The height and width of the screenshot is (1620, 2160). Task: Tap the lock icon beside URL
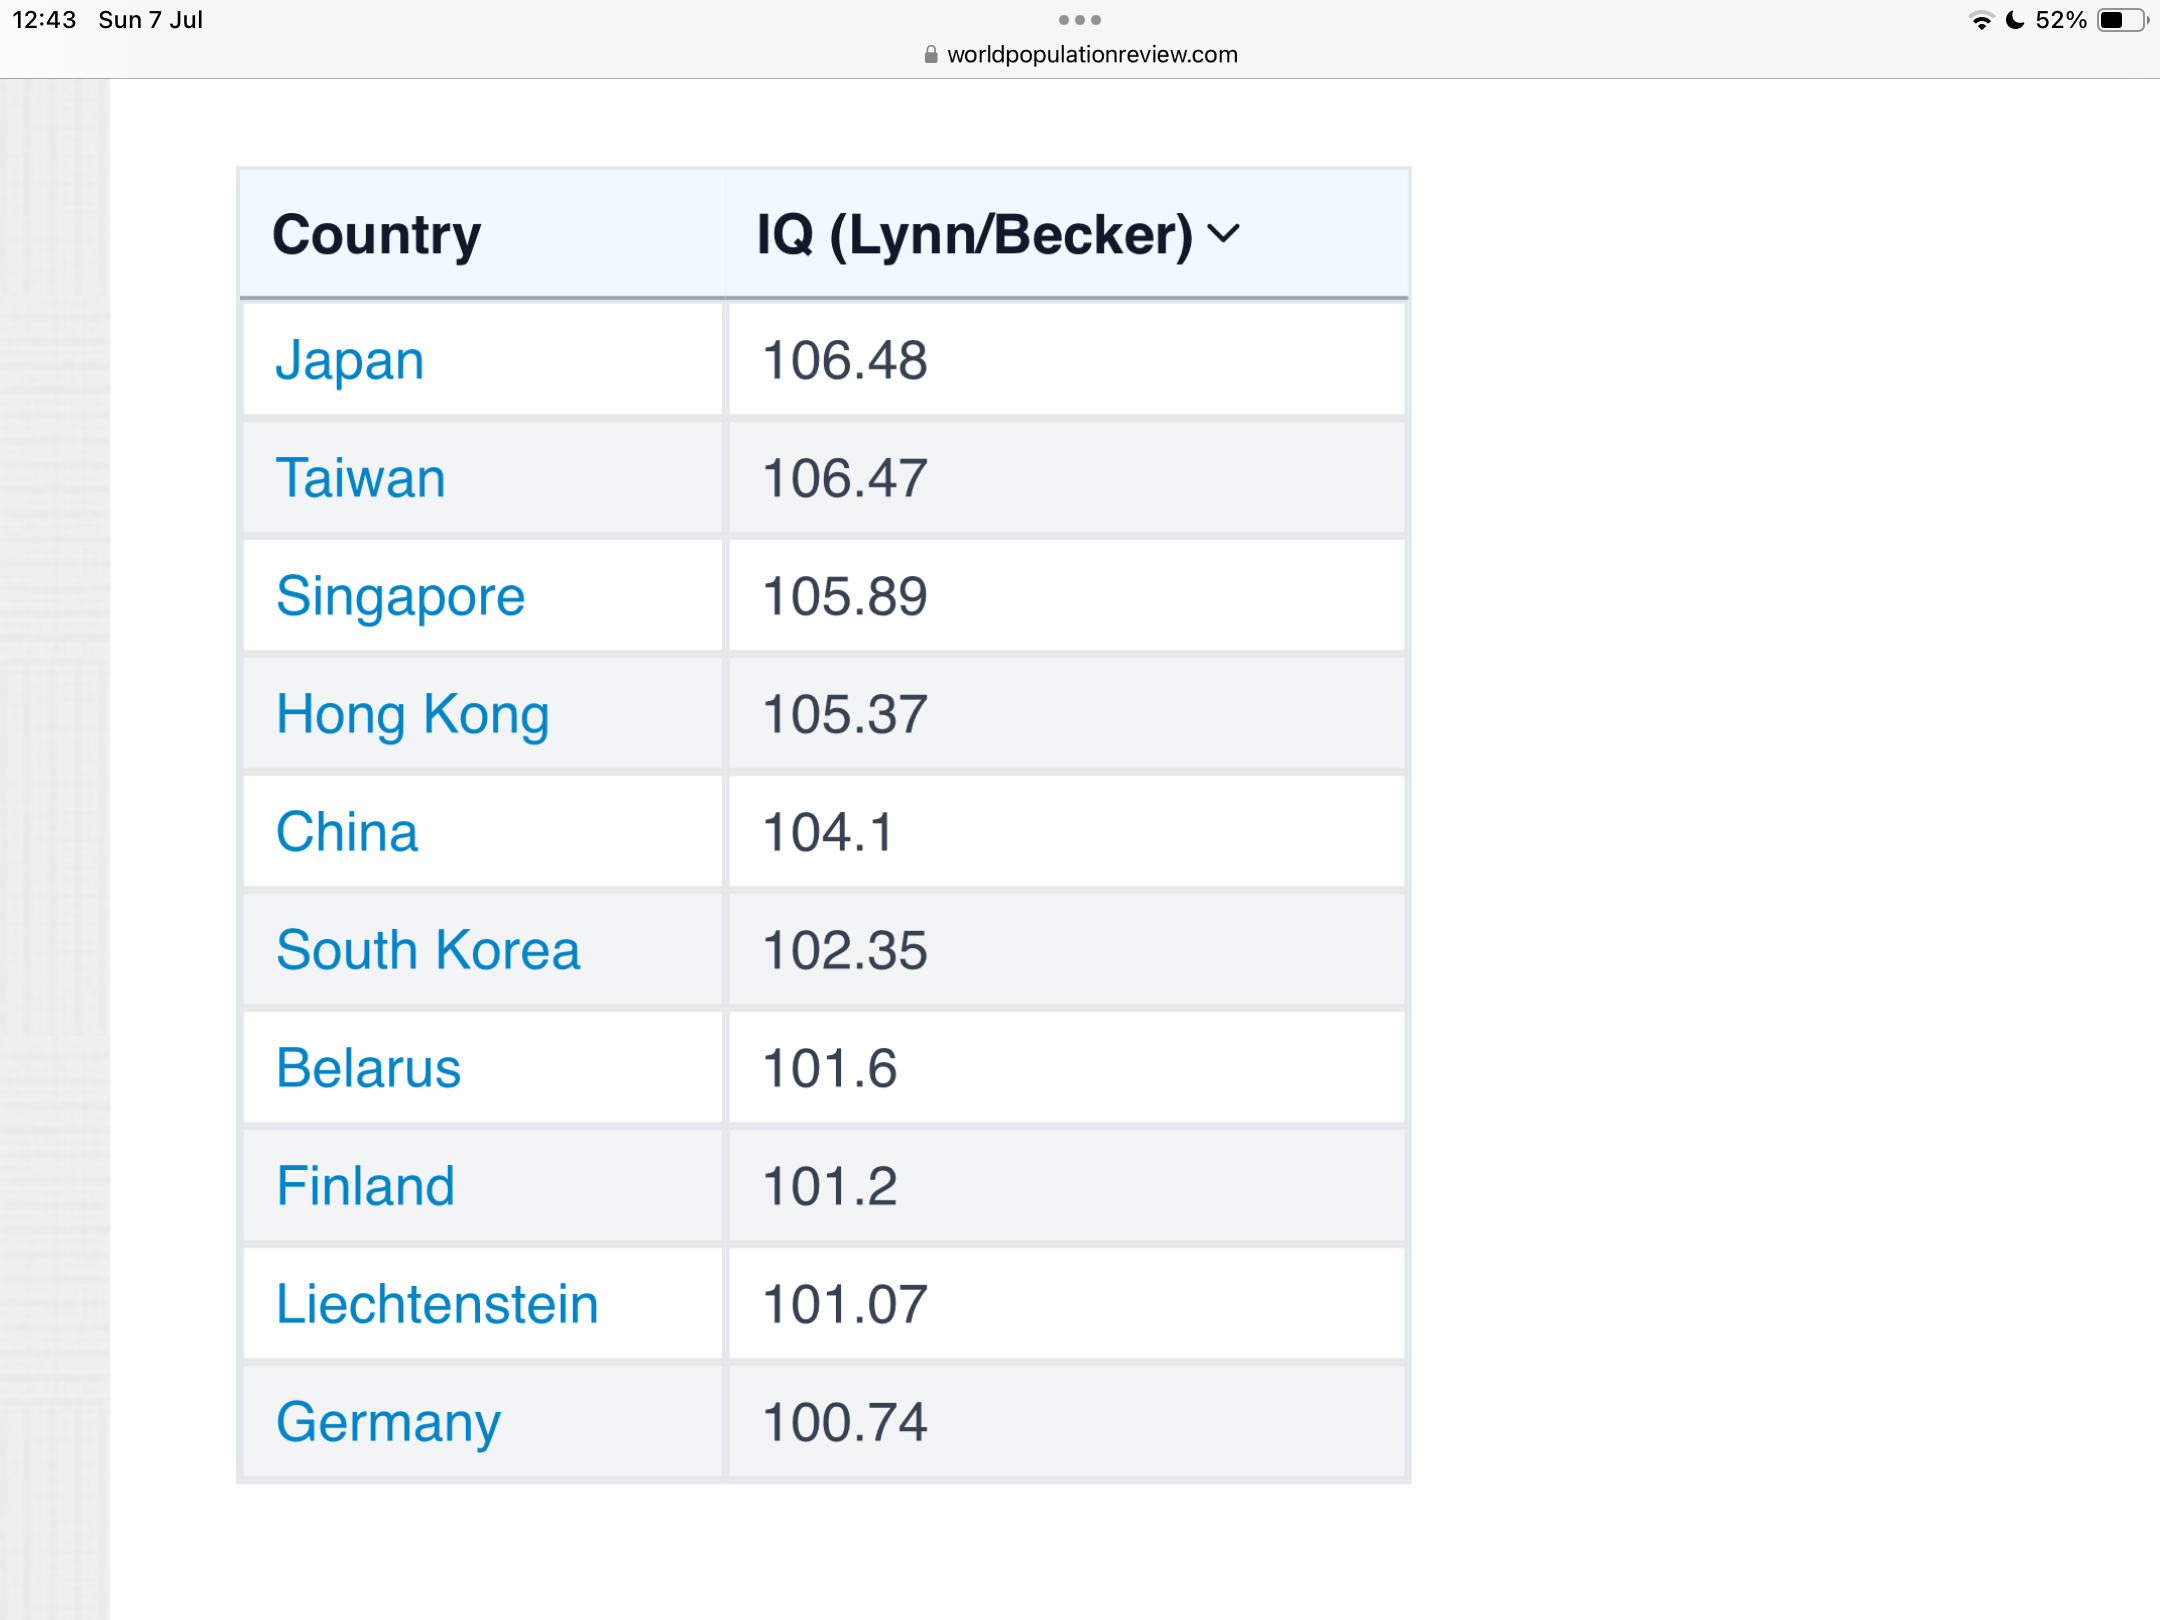931,55
